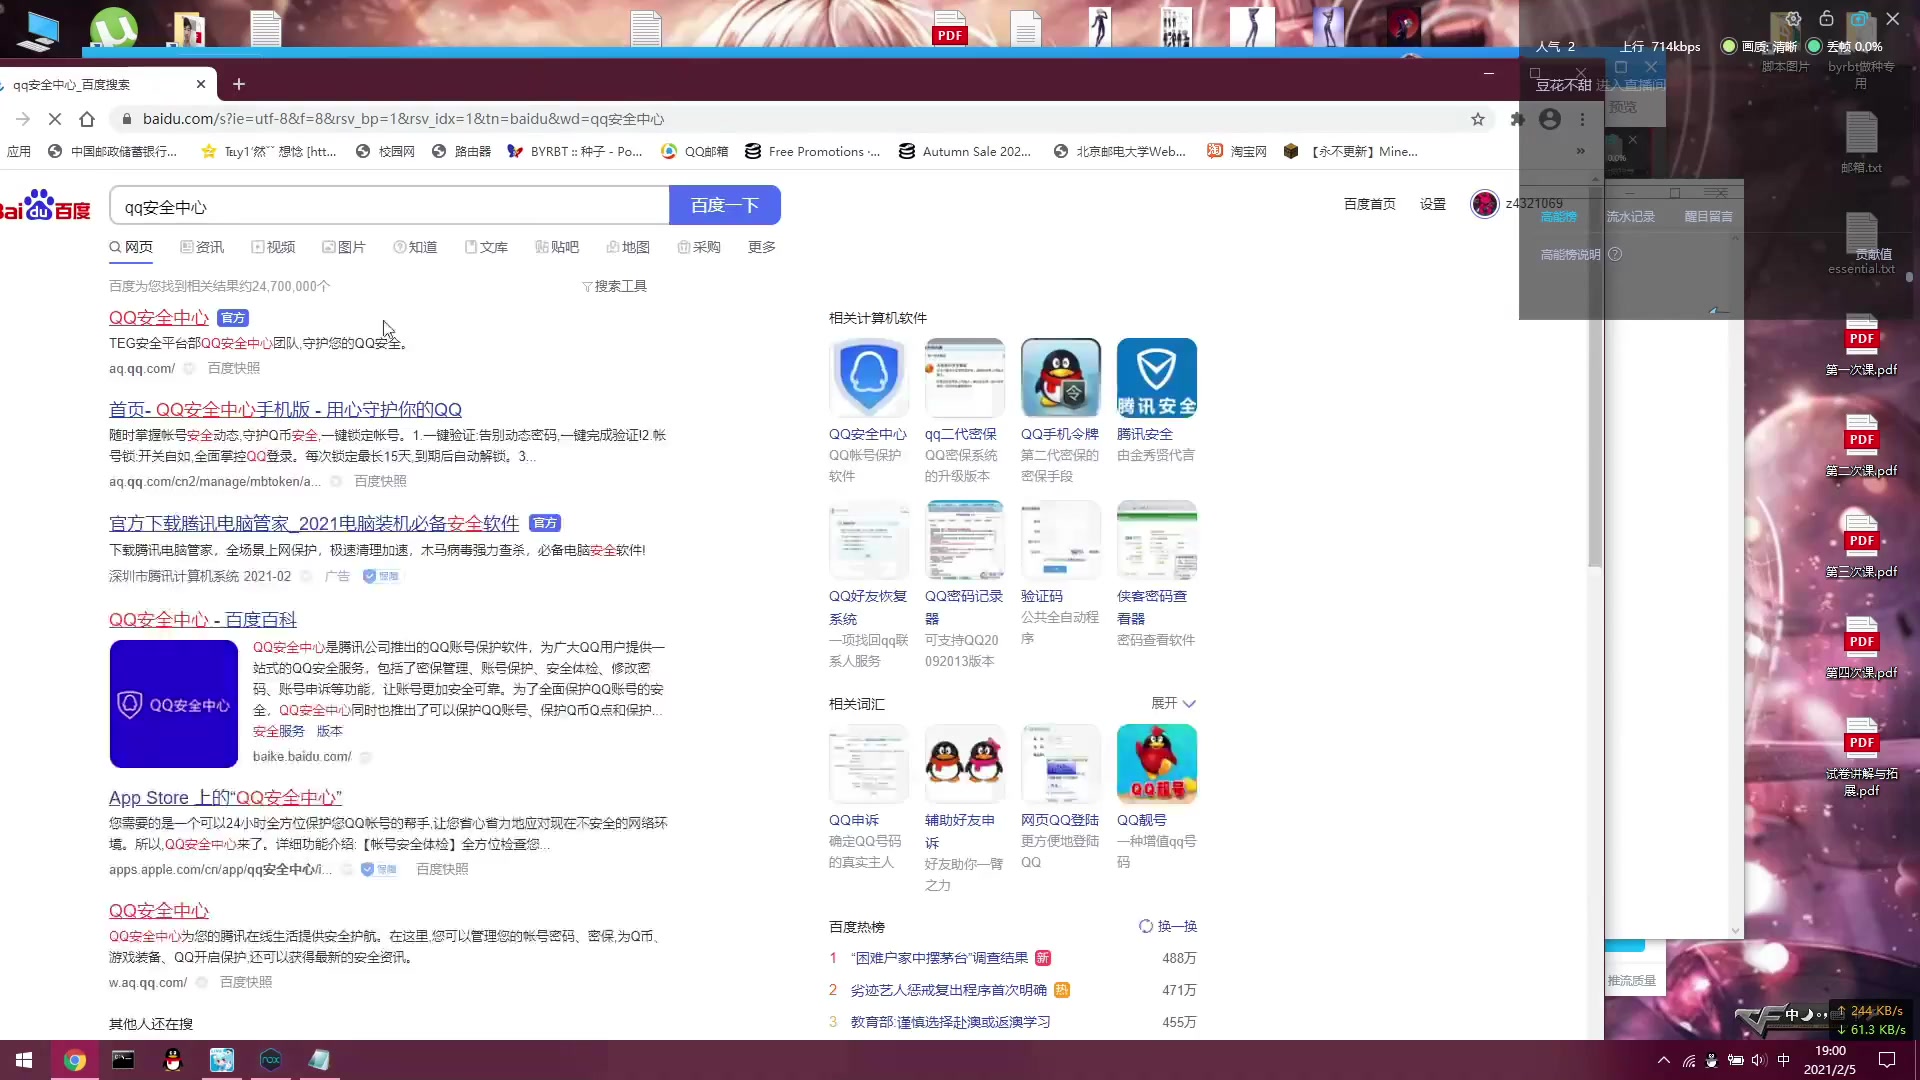Open the notification center icon

pos(1887,1060)
